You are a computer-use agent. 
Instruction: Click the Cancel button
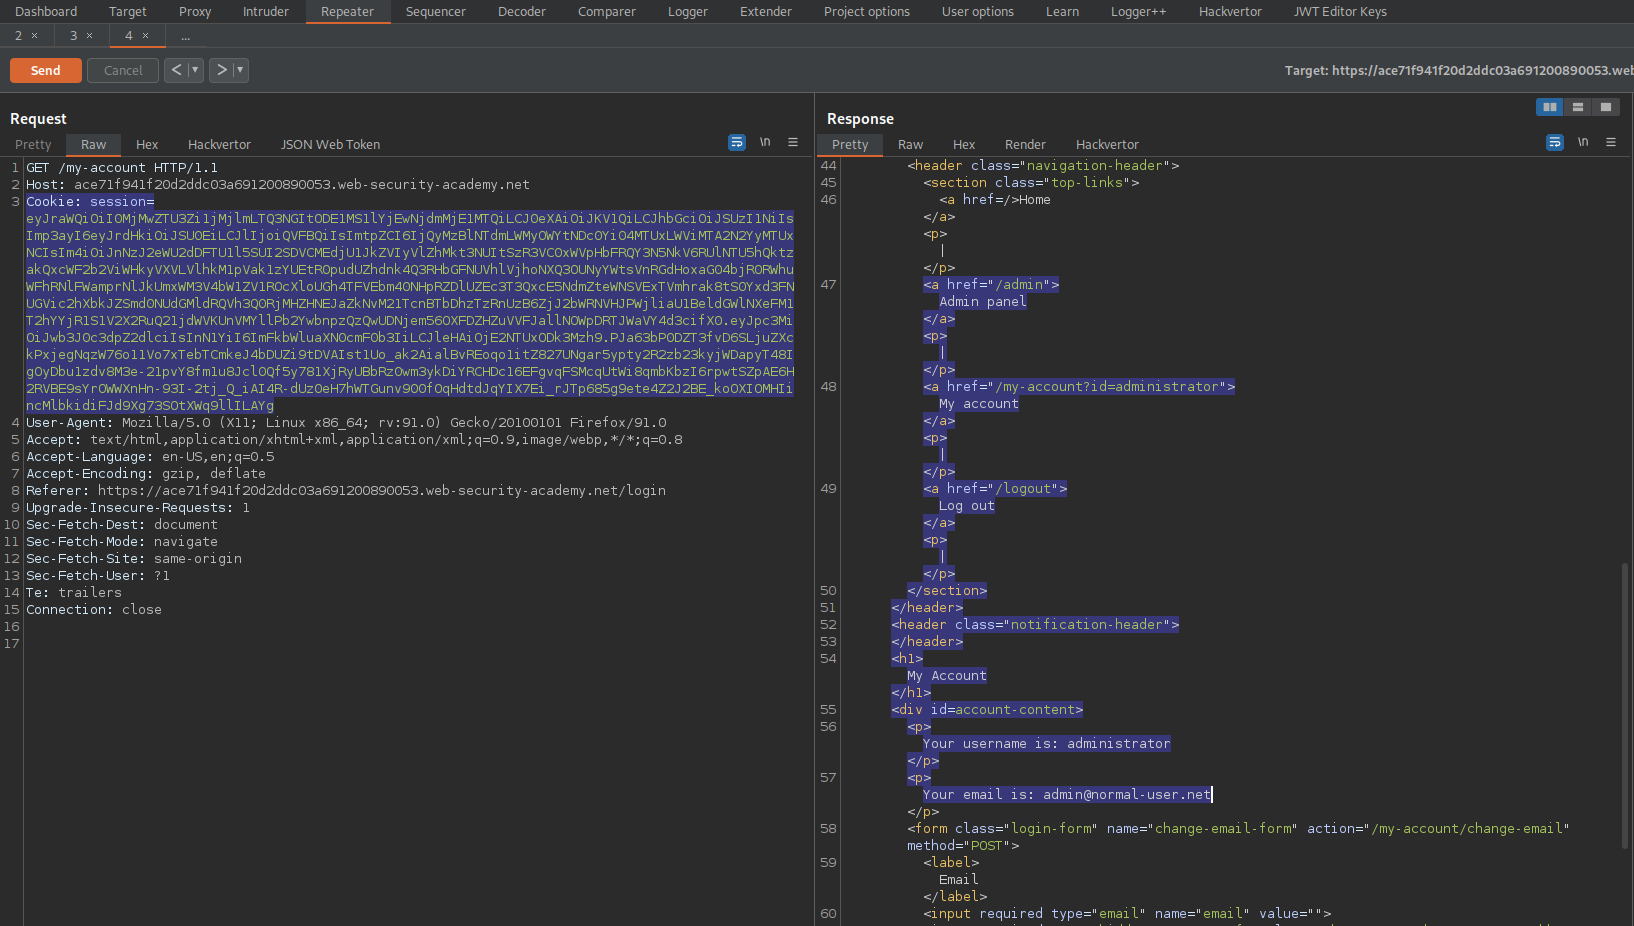point(123,70)
